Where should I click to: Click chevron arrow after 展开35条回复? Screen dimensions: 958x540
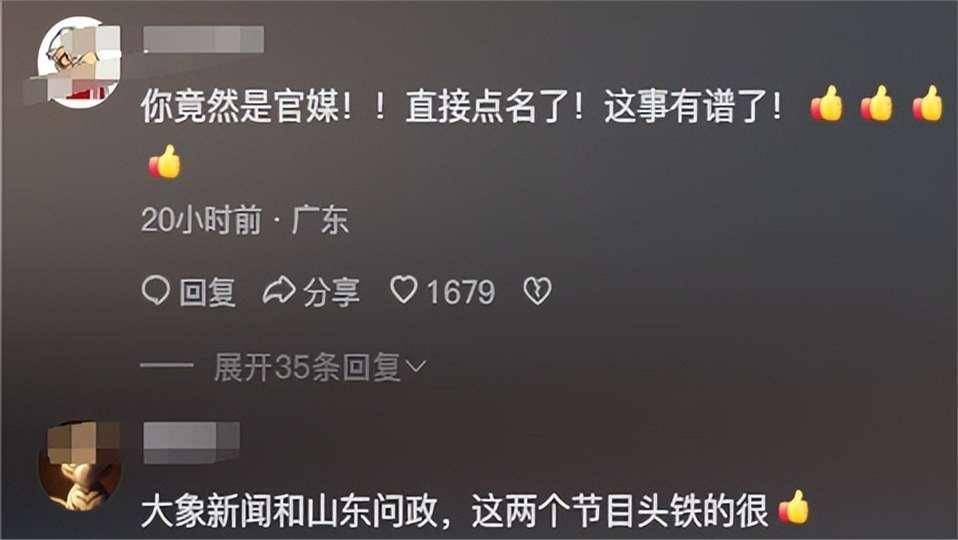(415, 367)
